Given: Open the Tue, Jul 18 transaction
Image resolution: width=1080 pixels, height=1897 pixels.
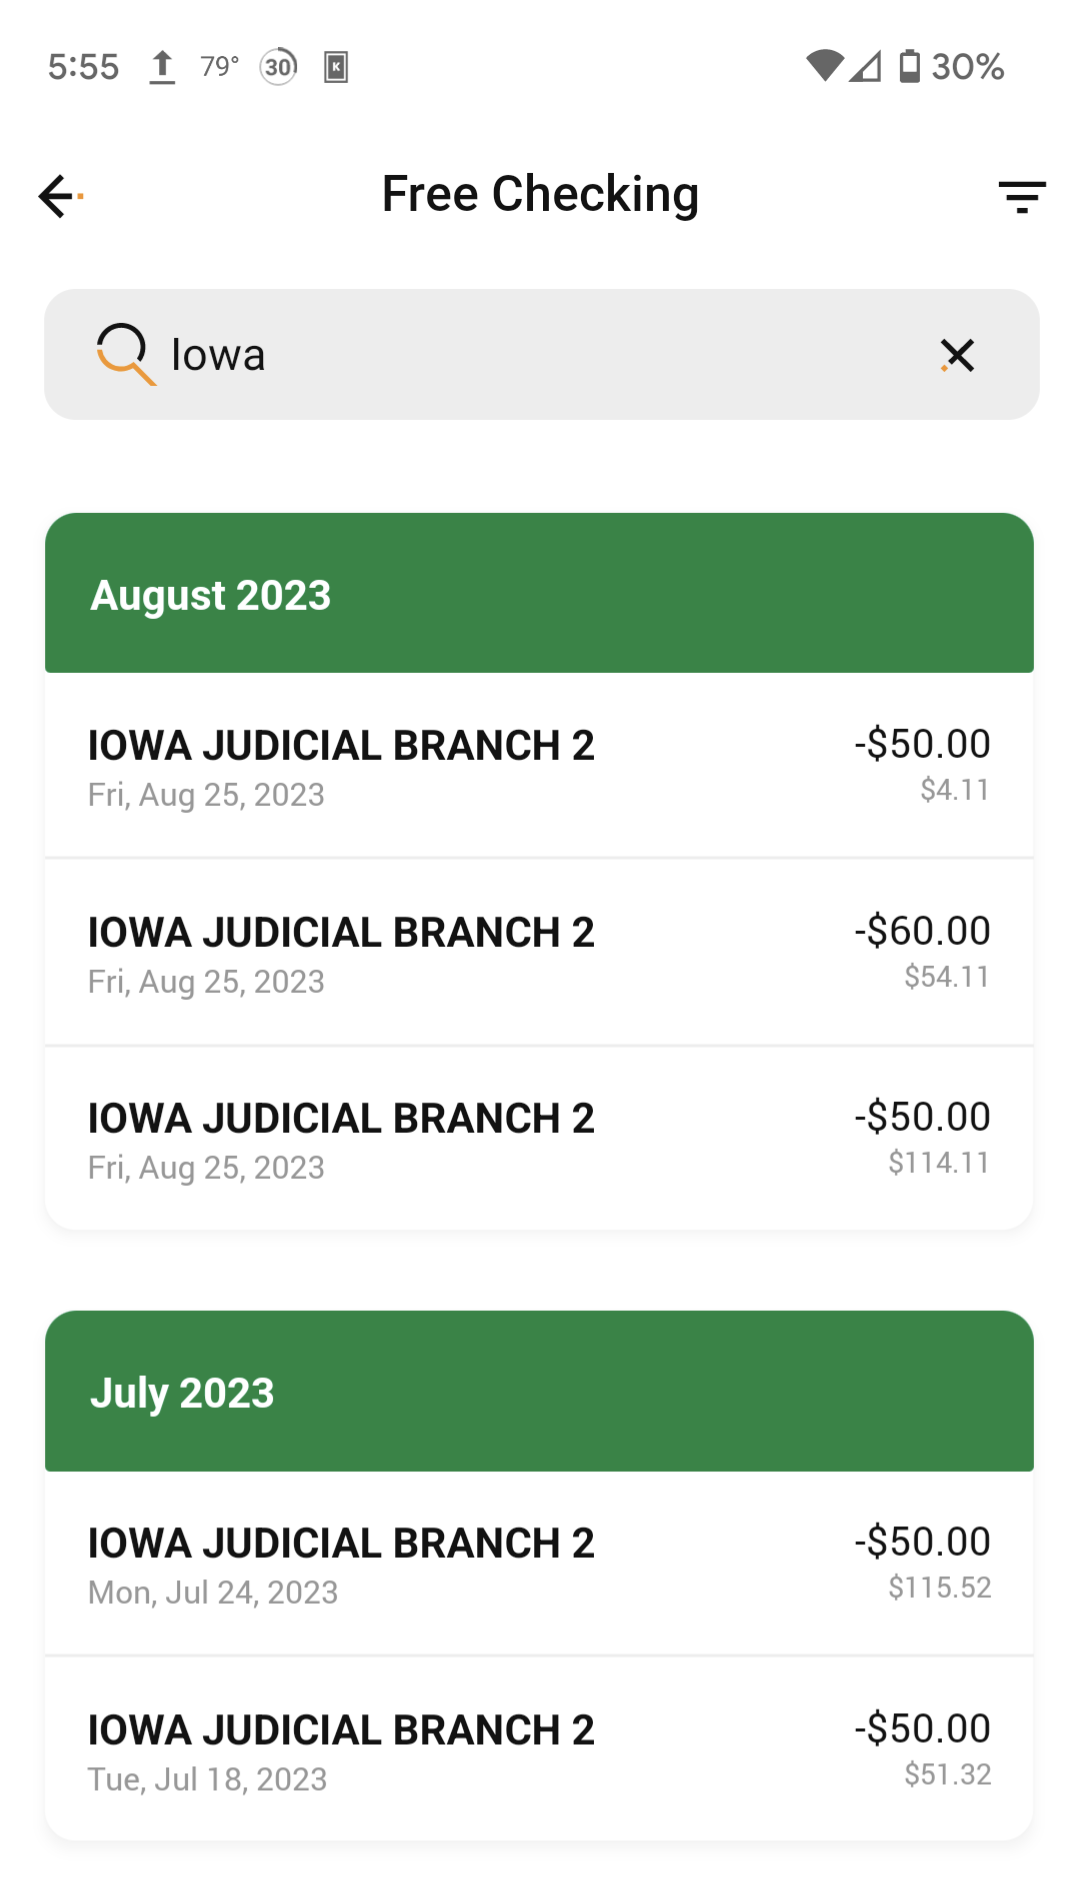Looking at the screenshot, I should (539, 1751).
